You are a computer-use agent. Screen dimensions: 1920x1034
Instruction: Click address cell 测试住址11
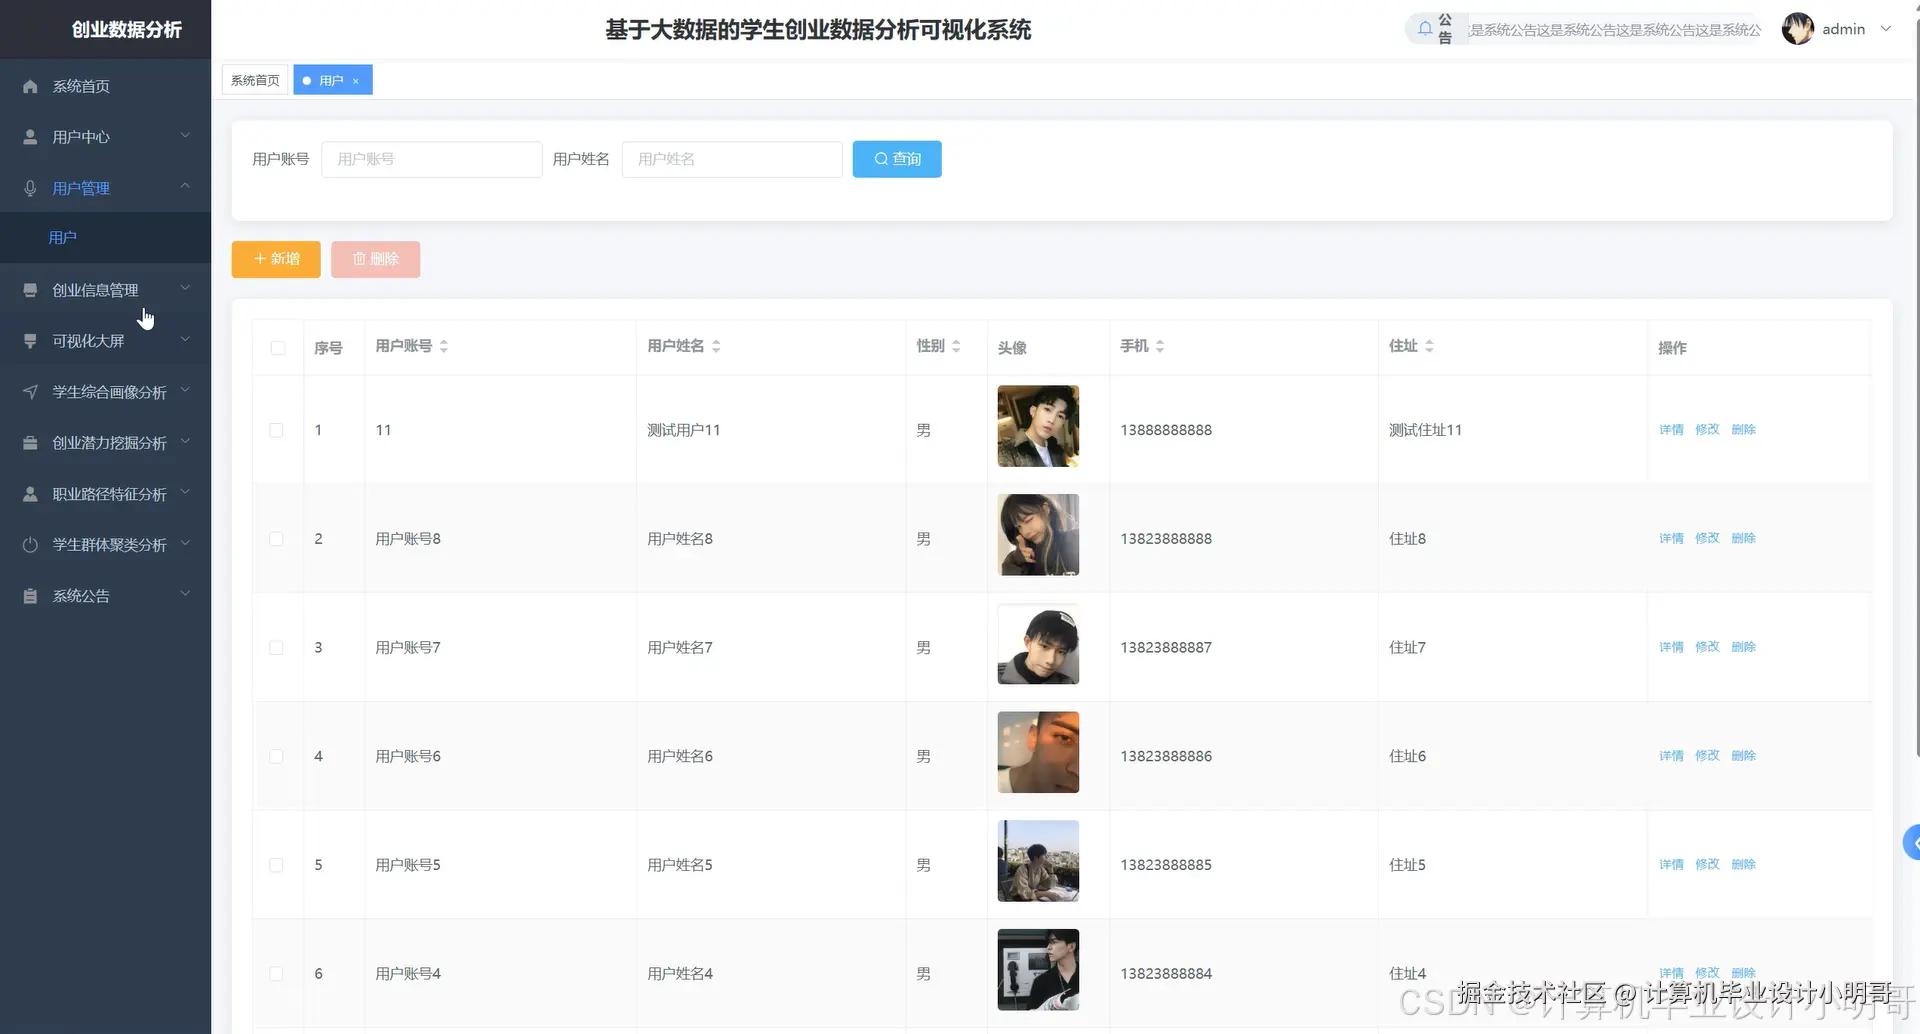pos(1425,430)
